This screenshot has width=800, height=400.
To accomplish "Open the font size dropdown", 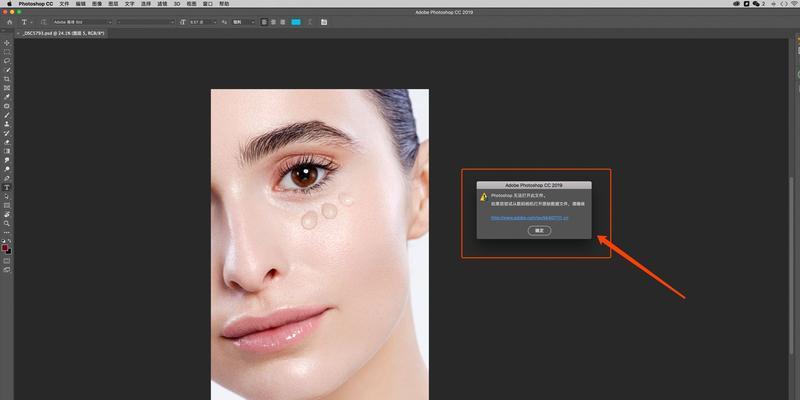I will (x=214, y=22).
